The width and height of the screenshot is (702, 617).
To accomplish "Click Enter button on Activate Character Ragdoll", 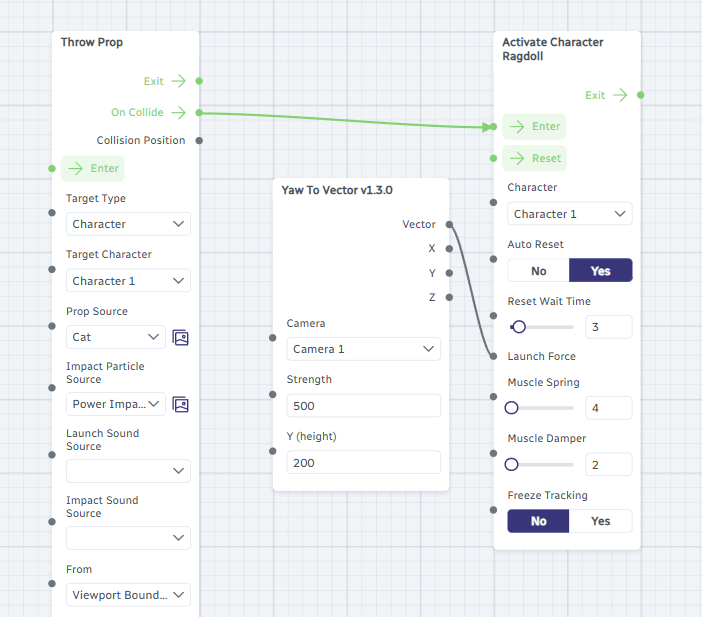I will 534,126.
